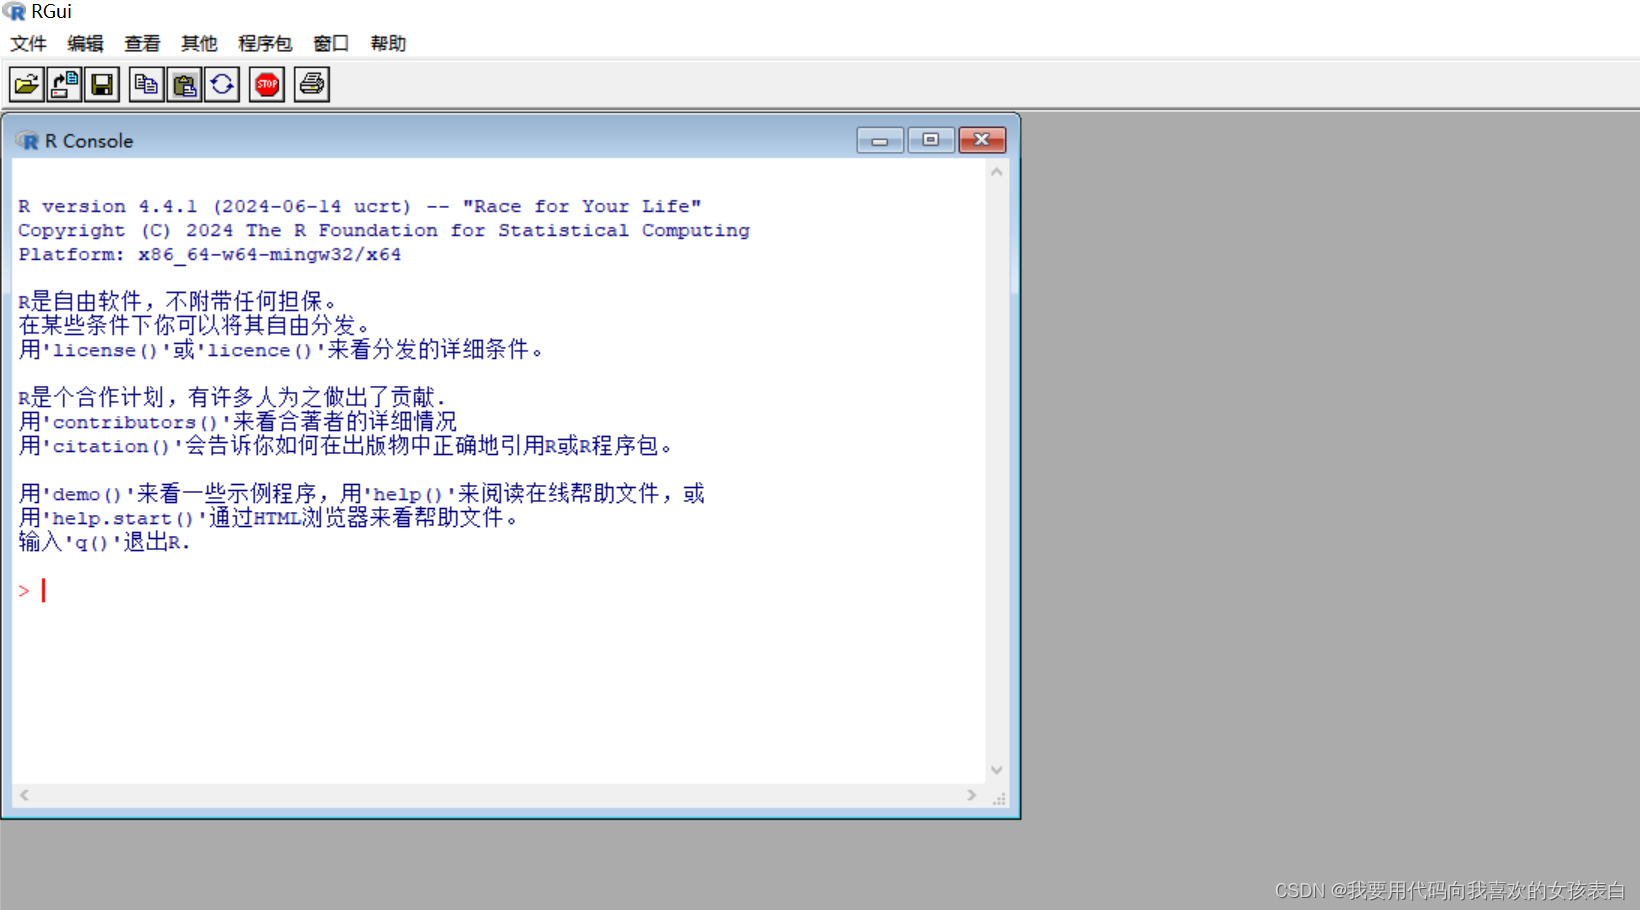
Task: Click the 'Copyright (C) 2024' text line
Action: pos(384,230)
